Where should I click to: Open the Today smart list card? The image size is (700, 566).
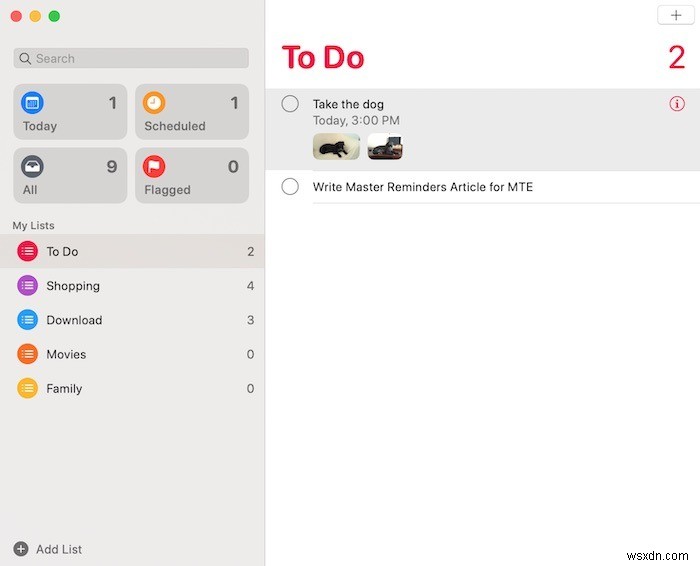point(70,112)
